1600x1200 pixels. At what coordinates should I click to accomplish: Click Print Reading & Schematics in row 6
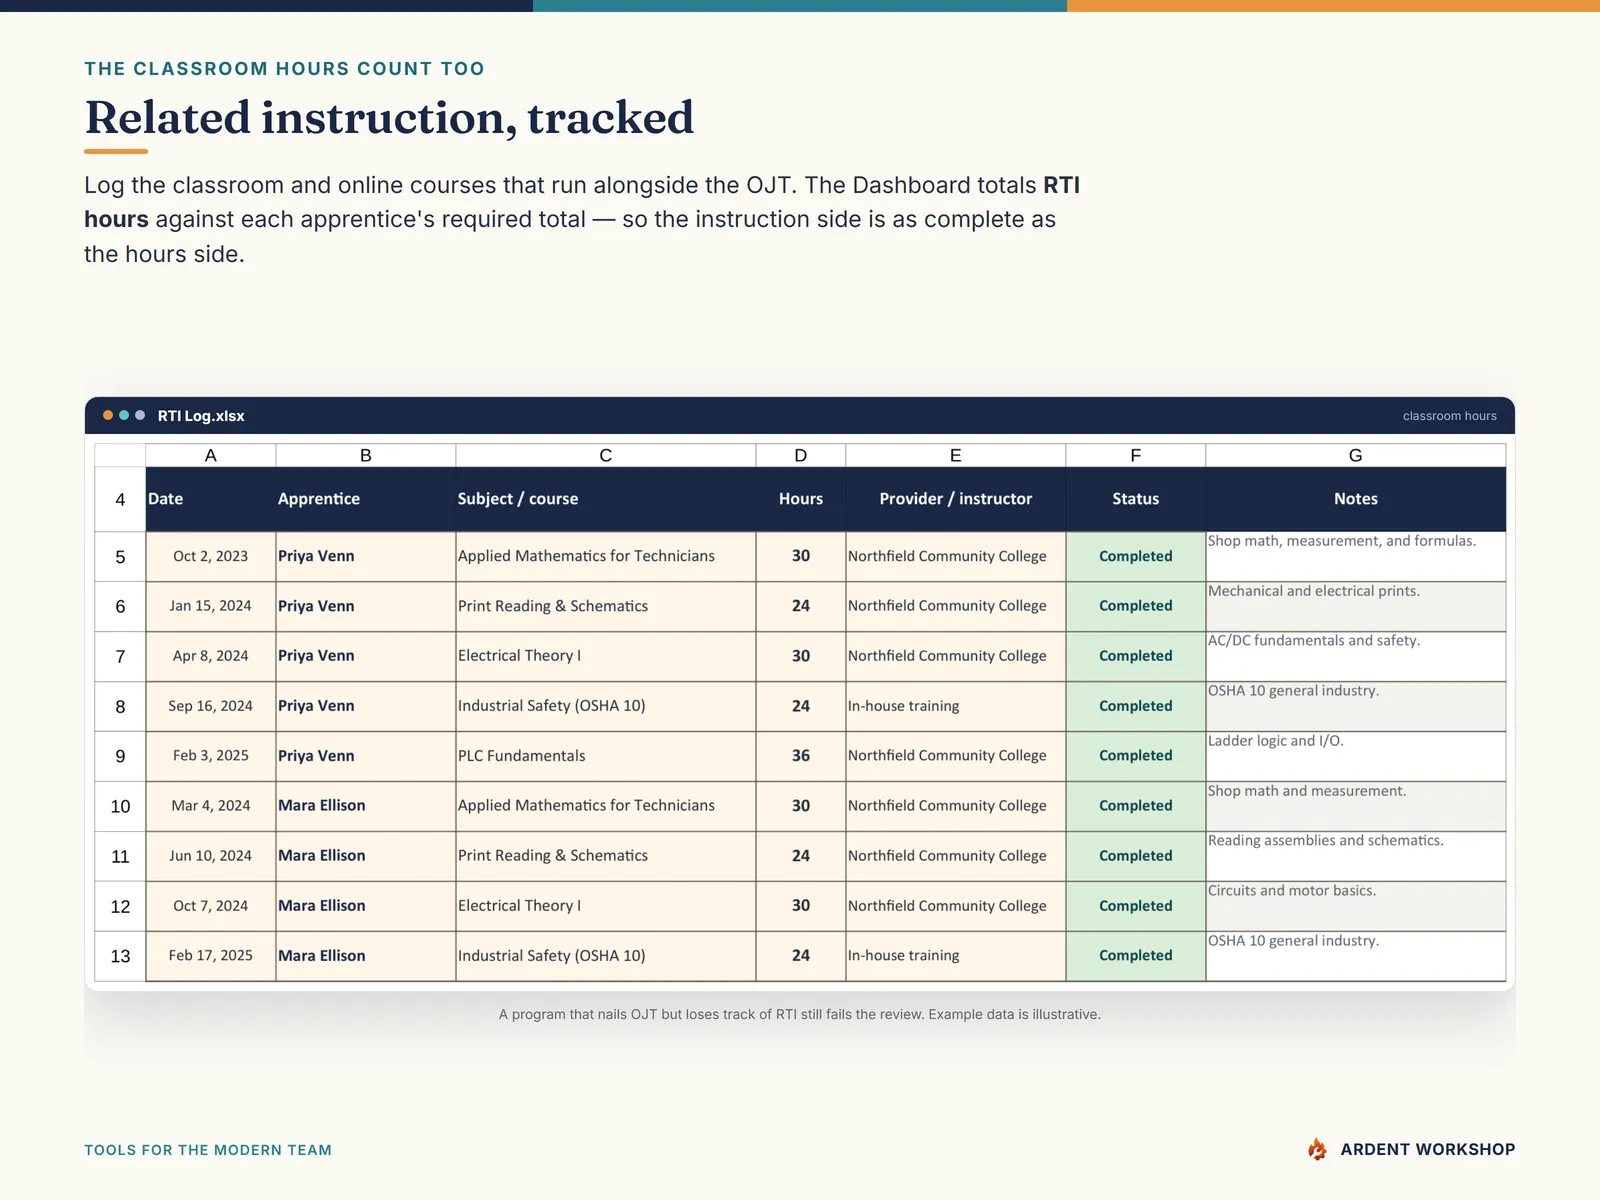(x=606, y=606)
